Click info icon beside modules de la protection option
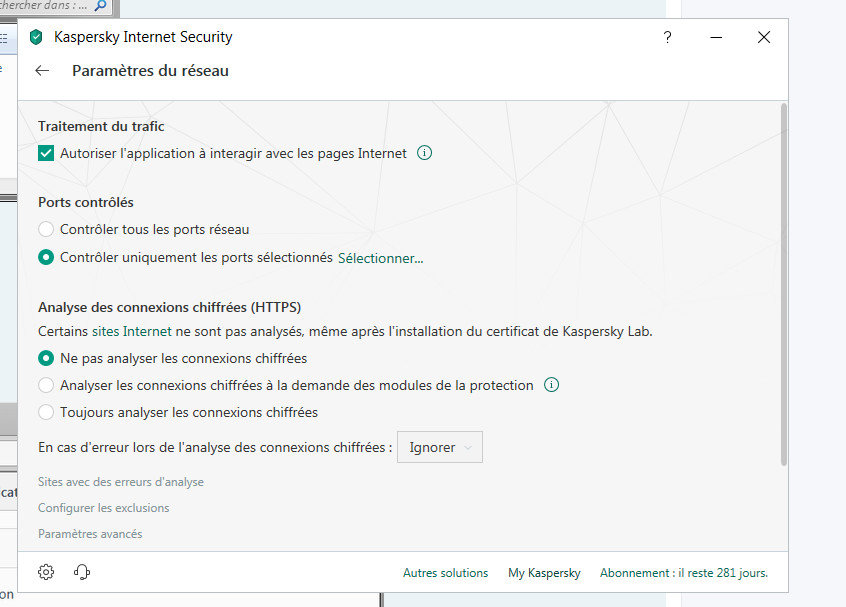The height and width of the screenshot is (607, 846). pyautogui.click(x=551, y=385)
